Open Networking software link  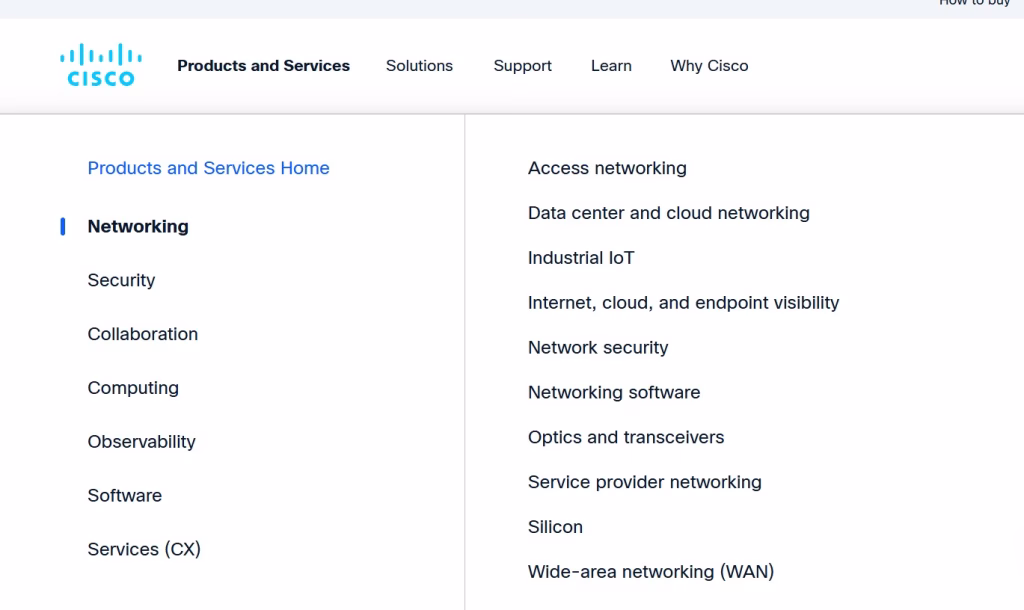[x=614, y=393]
